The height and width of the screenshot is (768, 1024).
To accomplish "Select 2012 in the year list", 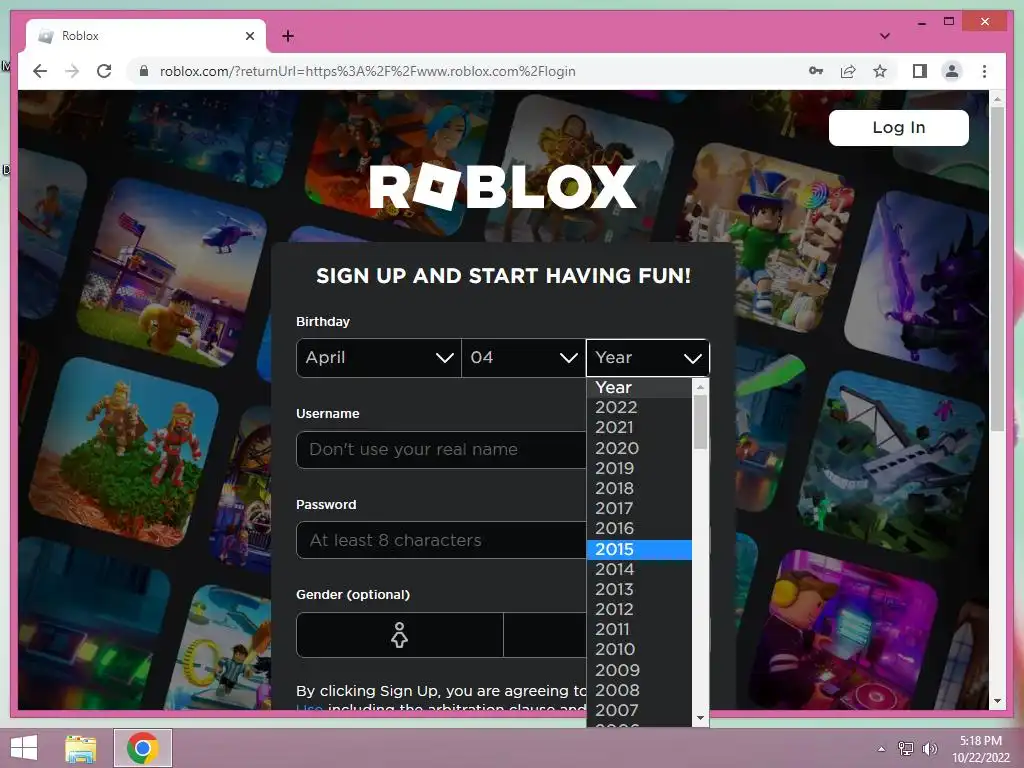I will tap(639, 609).
